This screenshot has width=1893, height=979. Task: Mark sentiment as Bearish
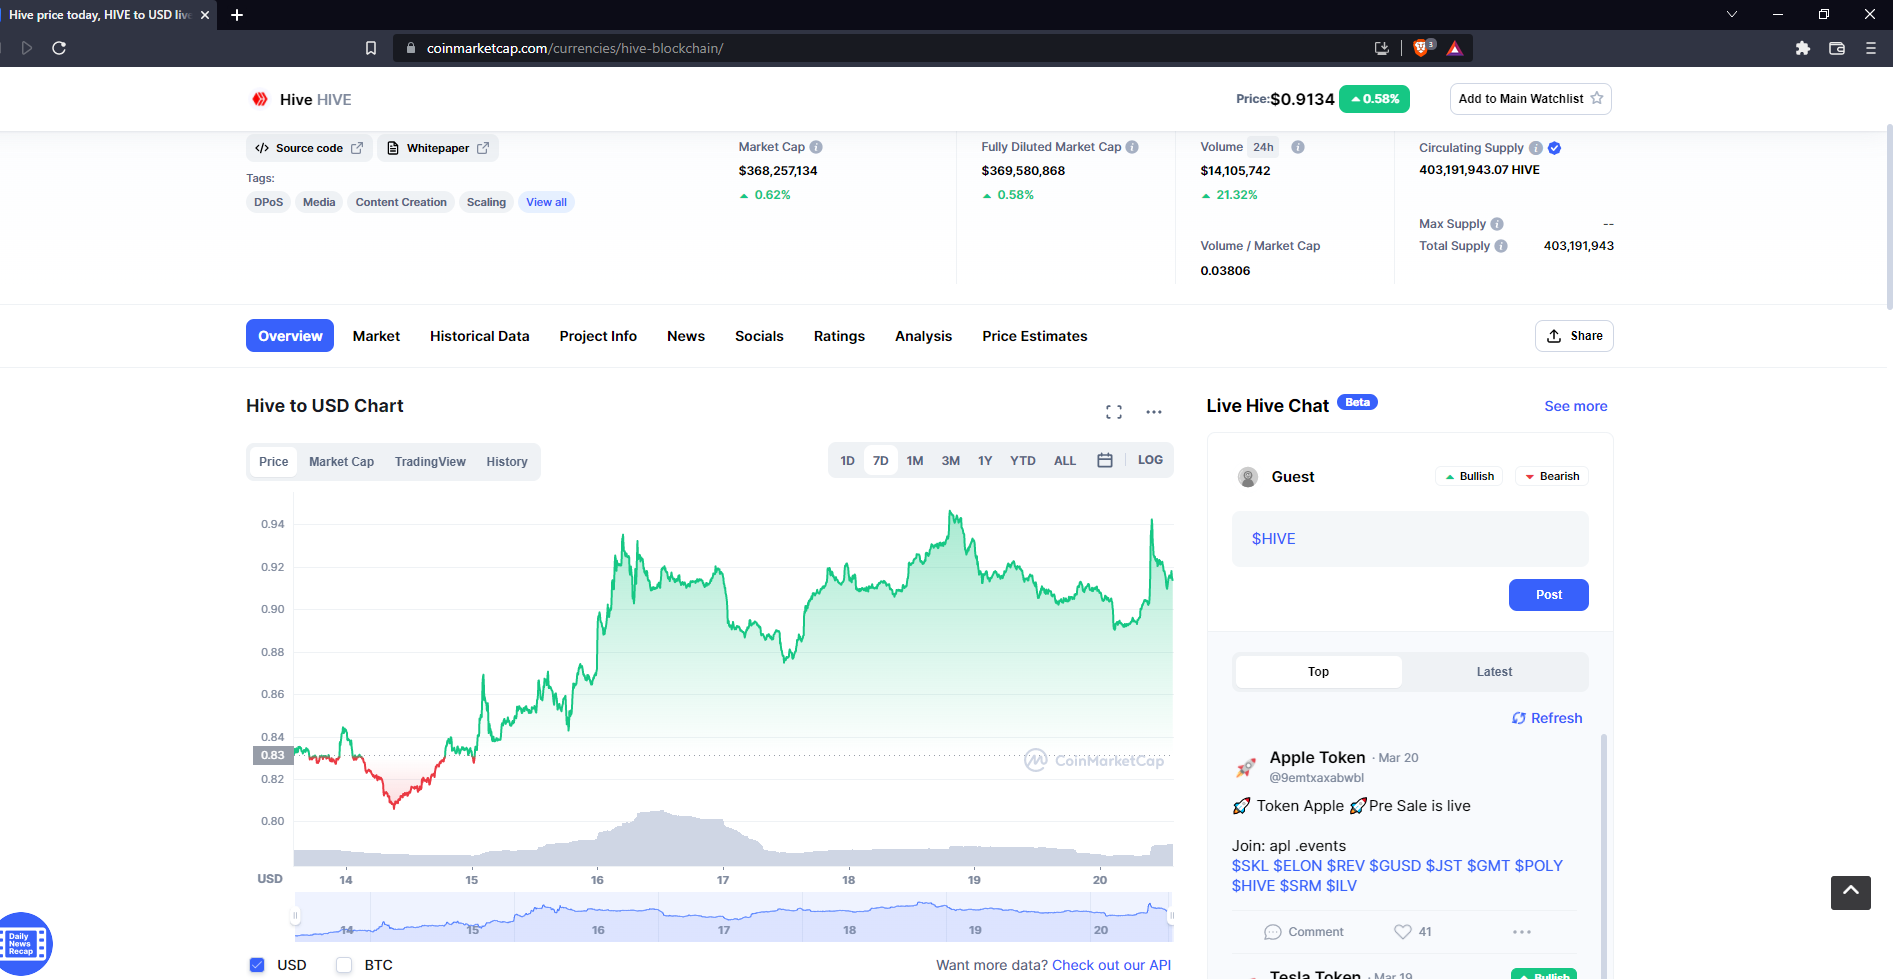point(1552,476)
